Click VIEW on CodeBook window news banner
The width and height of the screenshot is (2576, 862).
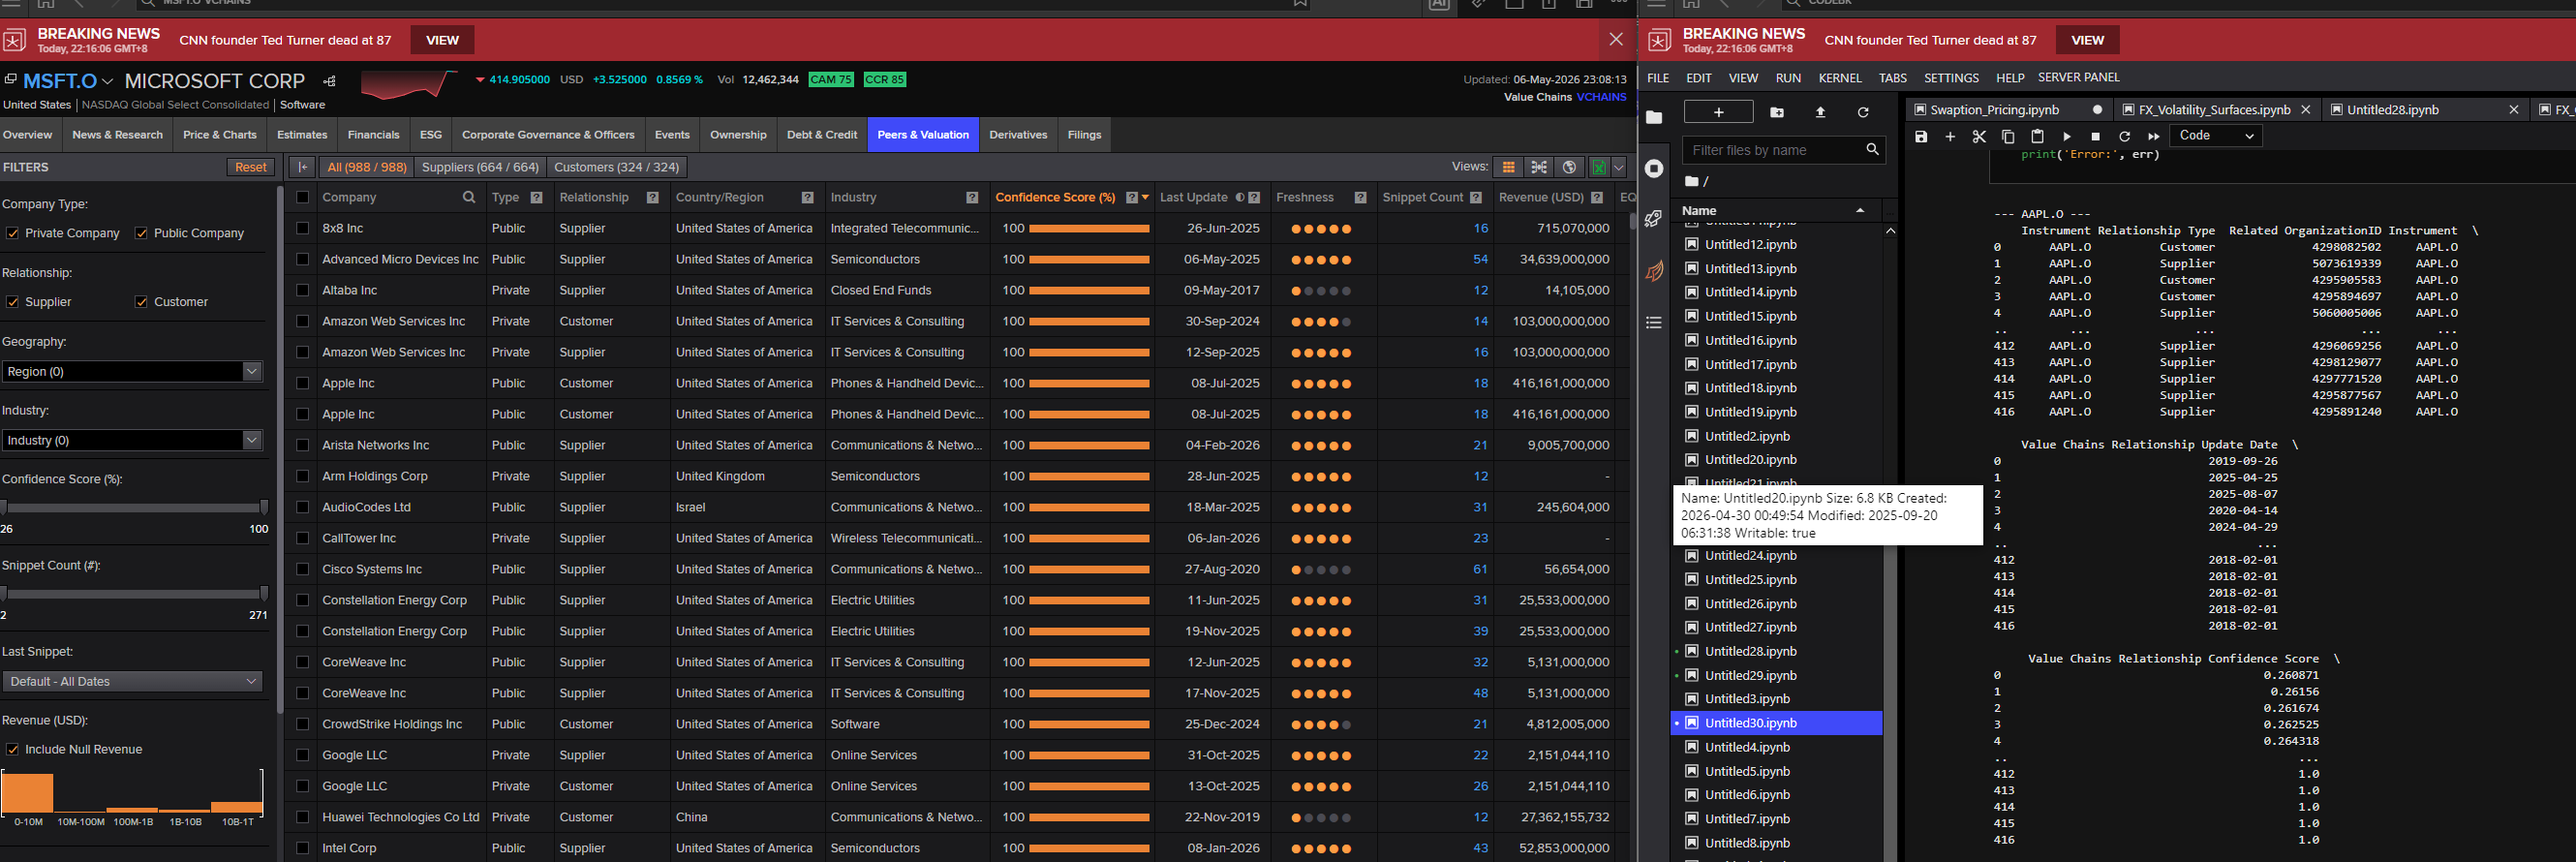click(x=2087, y=40)
